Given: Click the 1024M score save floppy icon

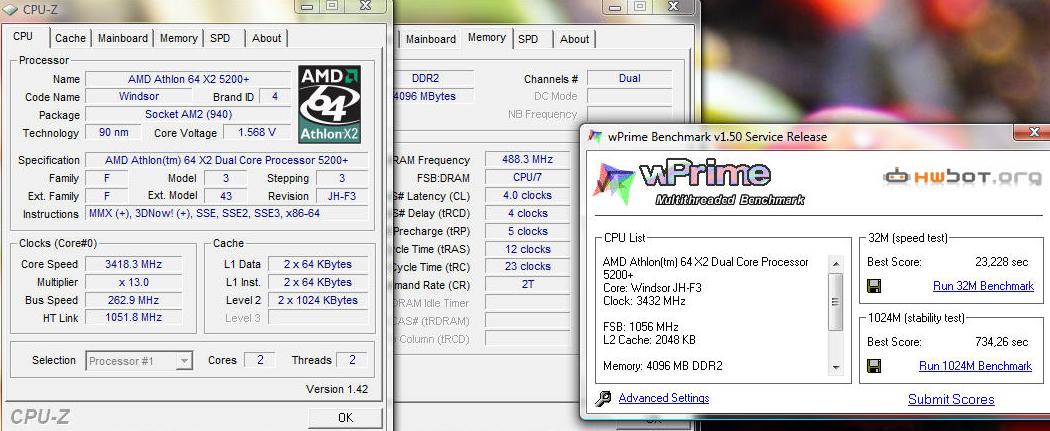Looking at the screenshot, I should click(x=874, y=366).
